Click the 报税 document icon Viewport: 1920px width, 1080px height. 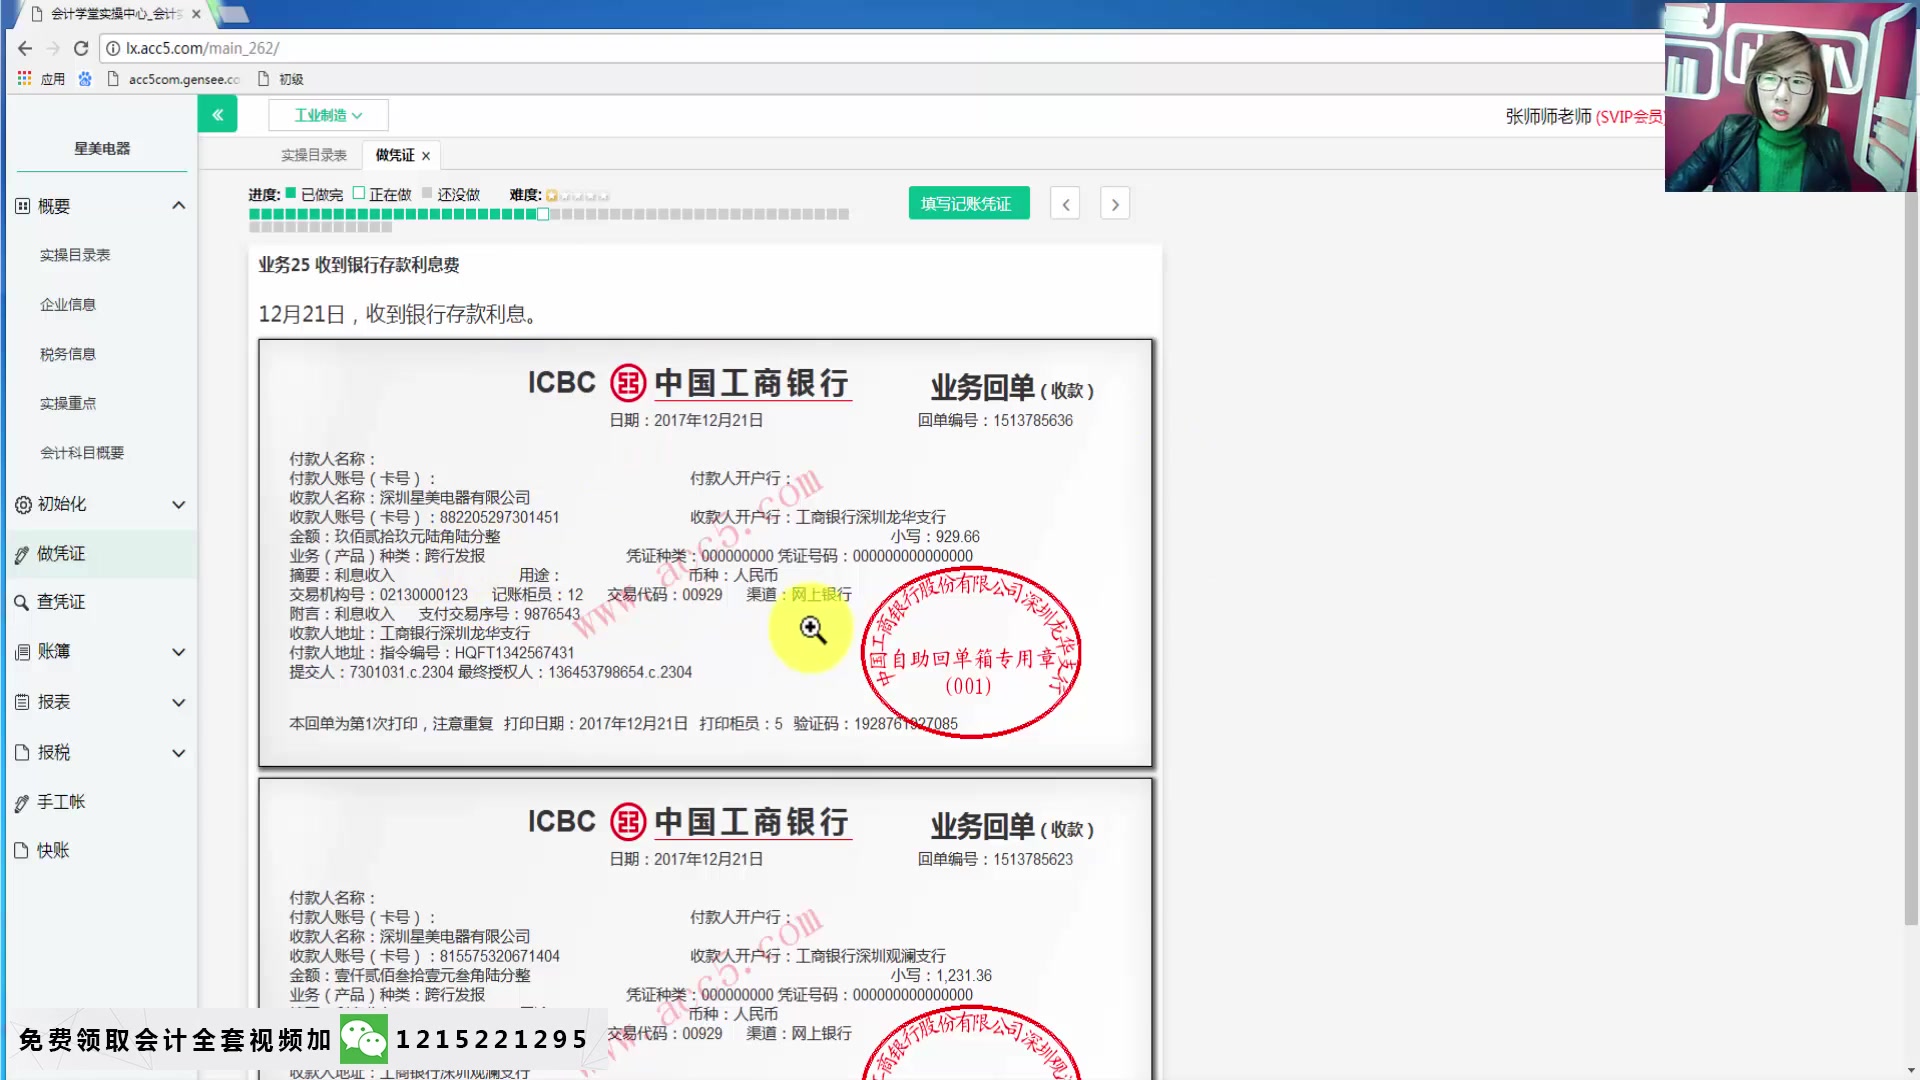click(22, 752)
